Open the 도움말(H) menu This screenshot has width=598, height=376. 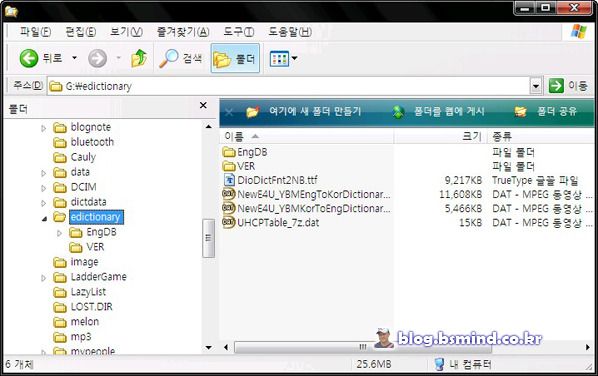[290, 32]
